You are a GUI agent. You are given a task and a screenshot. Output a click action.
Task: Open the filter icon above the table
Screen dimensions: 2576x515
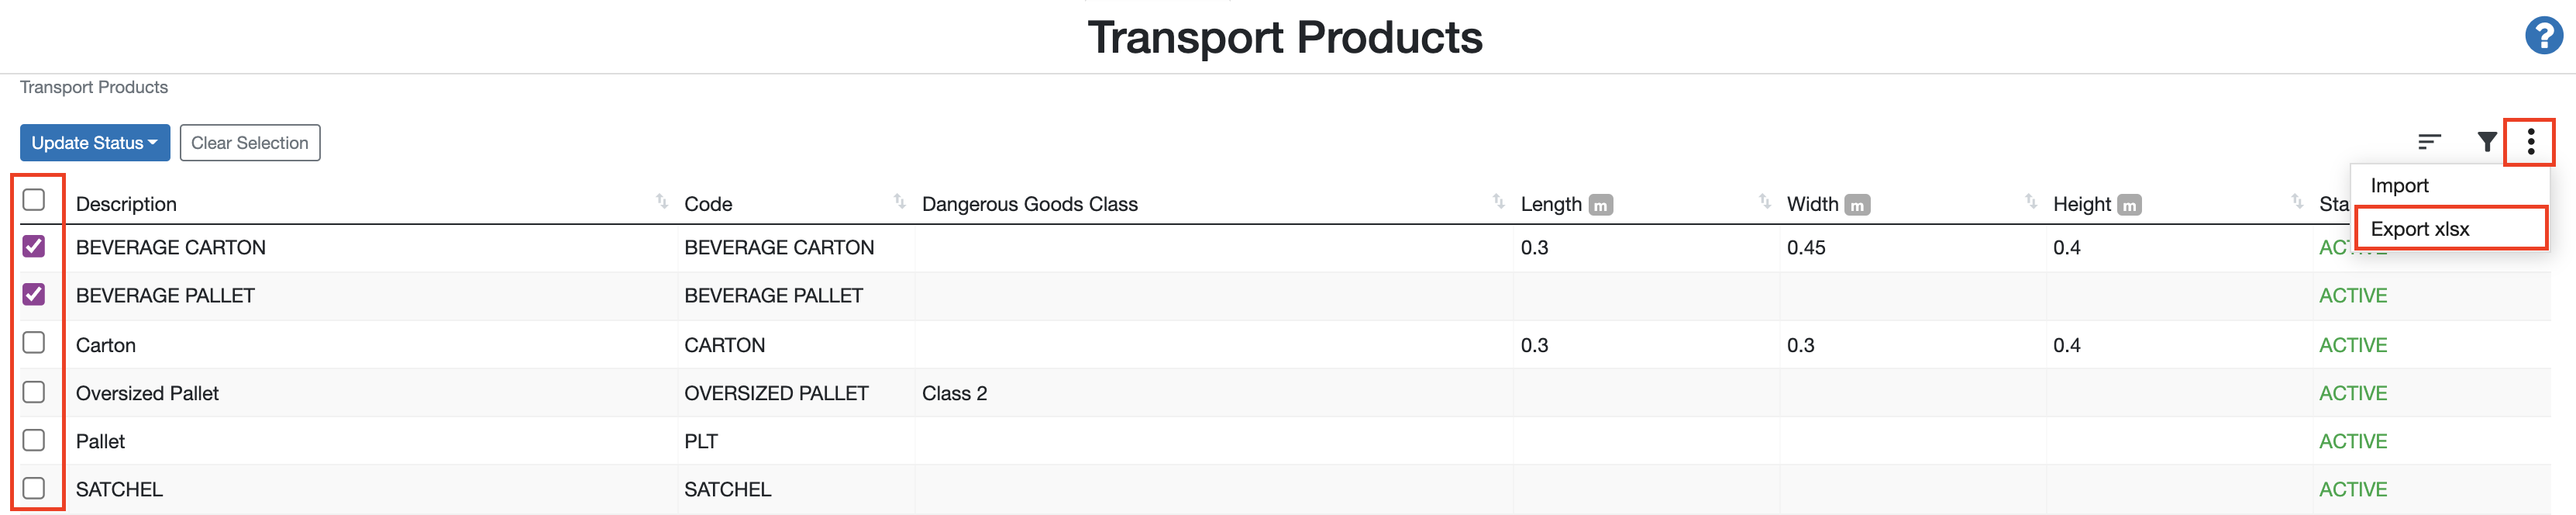coord(2487,141)
